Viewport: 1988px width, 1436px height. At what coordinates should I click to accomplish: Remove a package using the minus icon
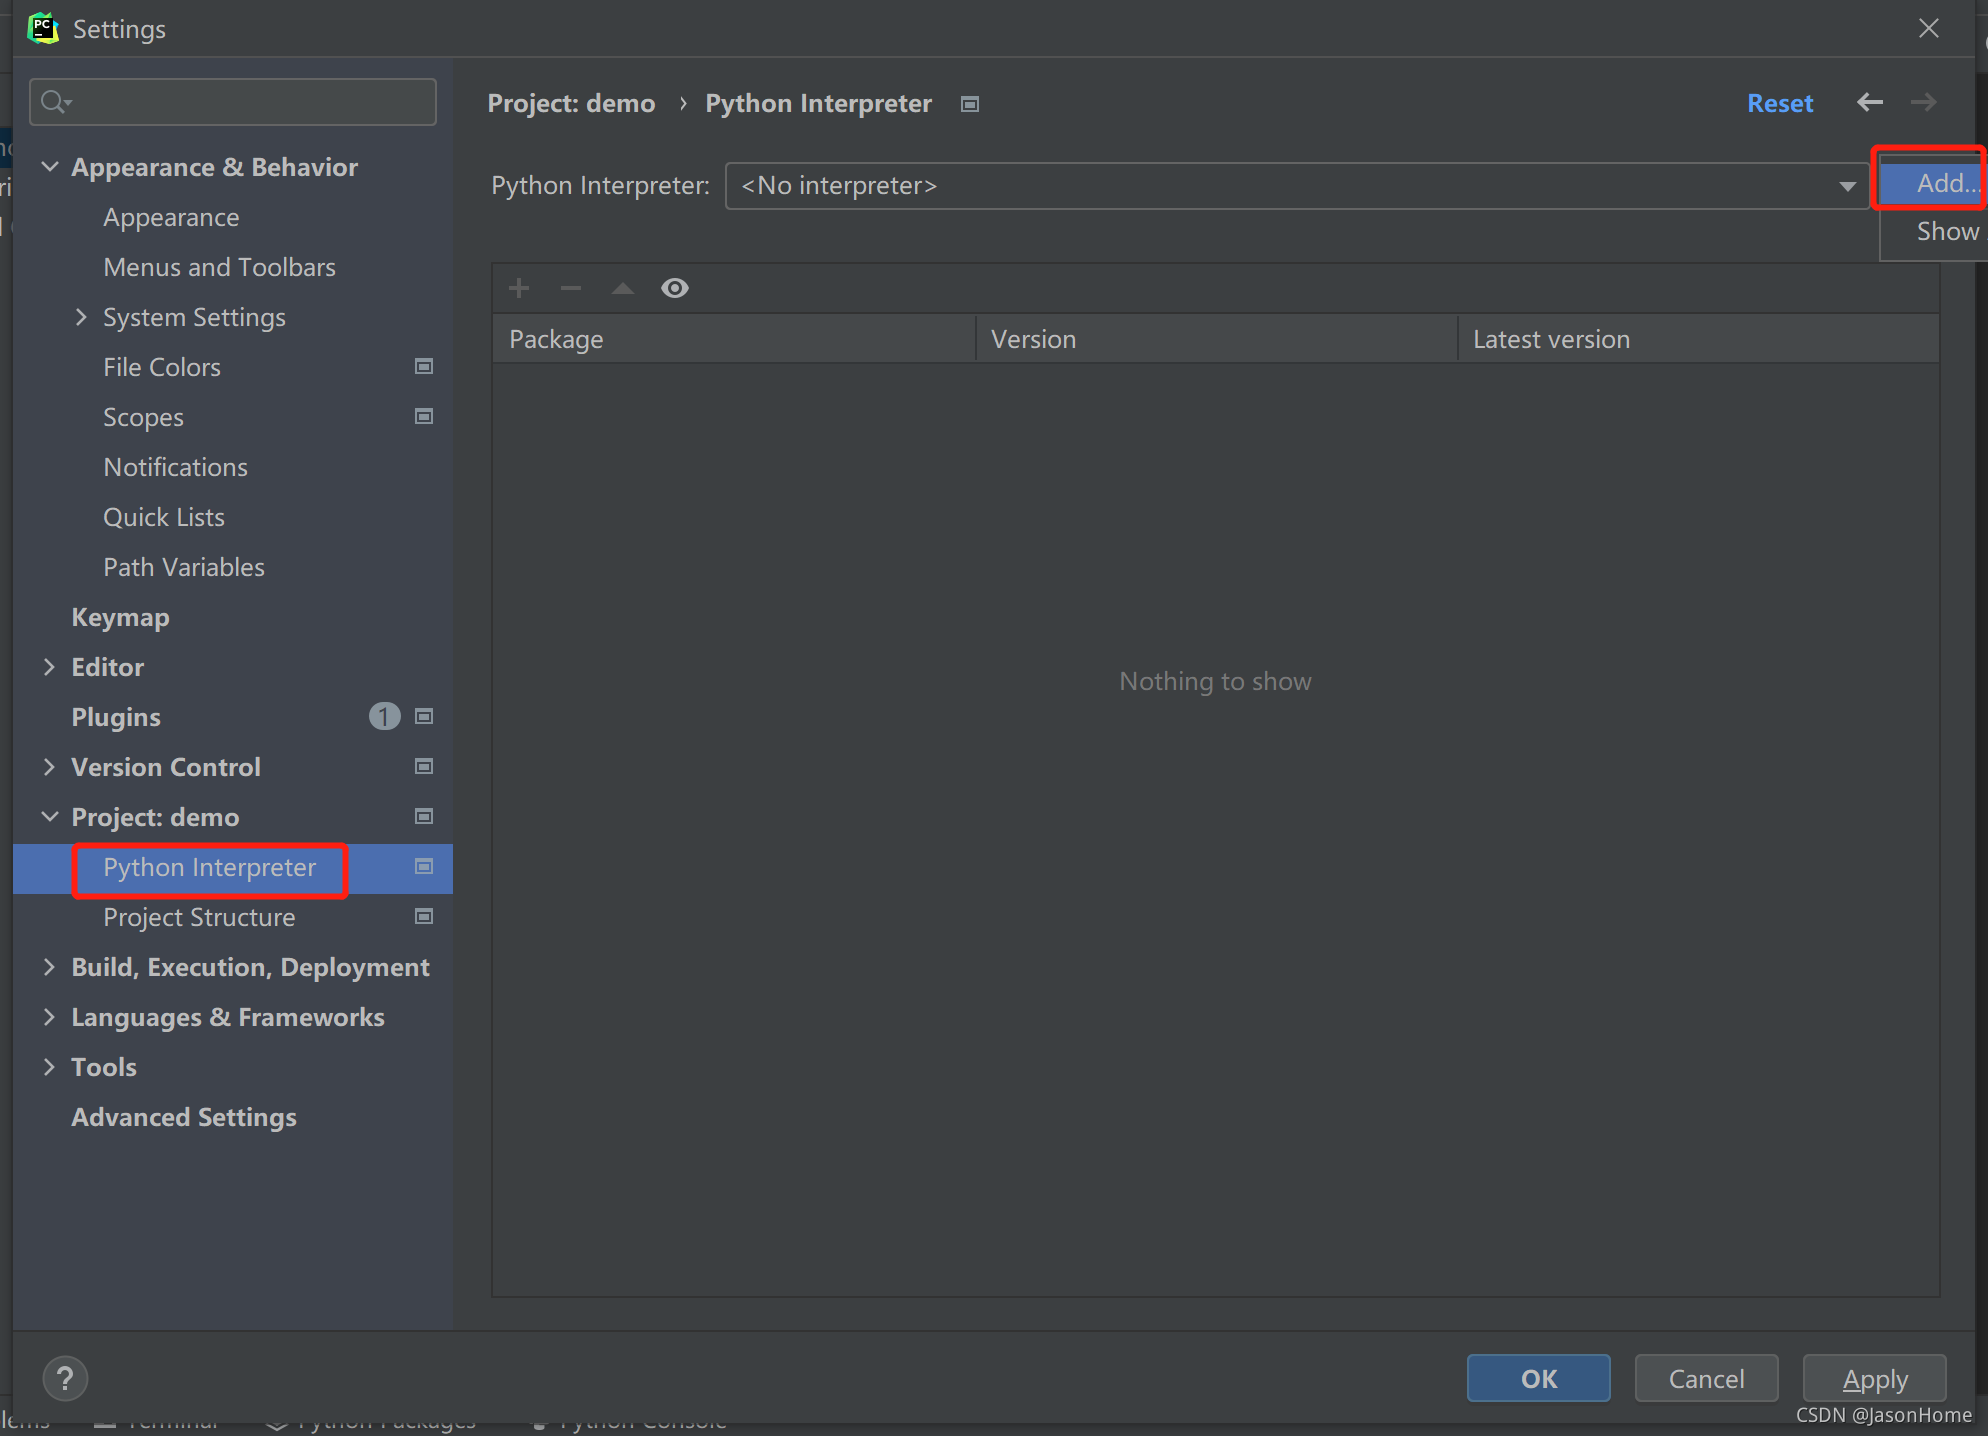coord(570,288)
